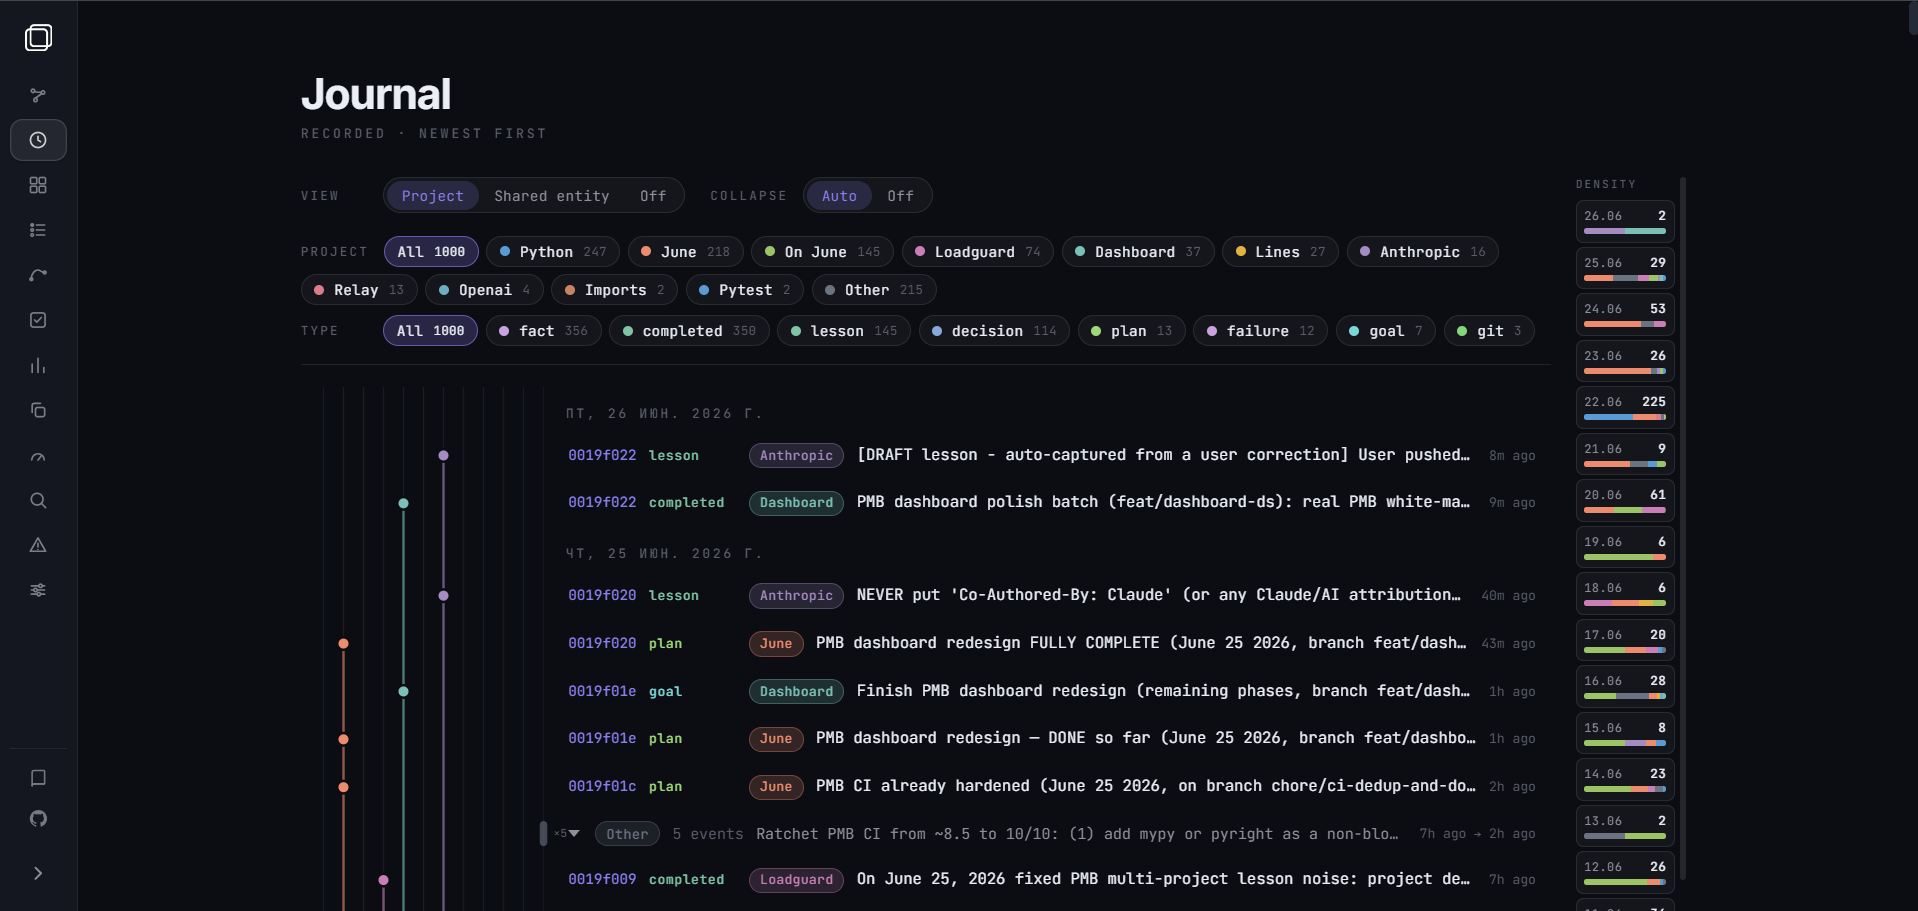Screen dimensions: 1918x911
Task: Open the GitHub icon in sidebar
Action: tap(38, 819)
